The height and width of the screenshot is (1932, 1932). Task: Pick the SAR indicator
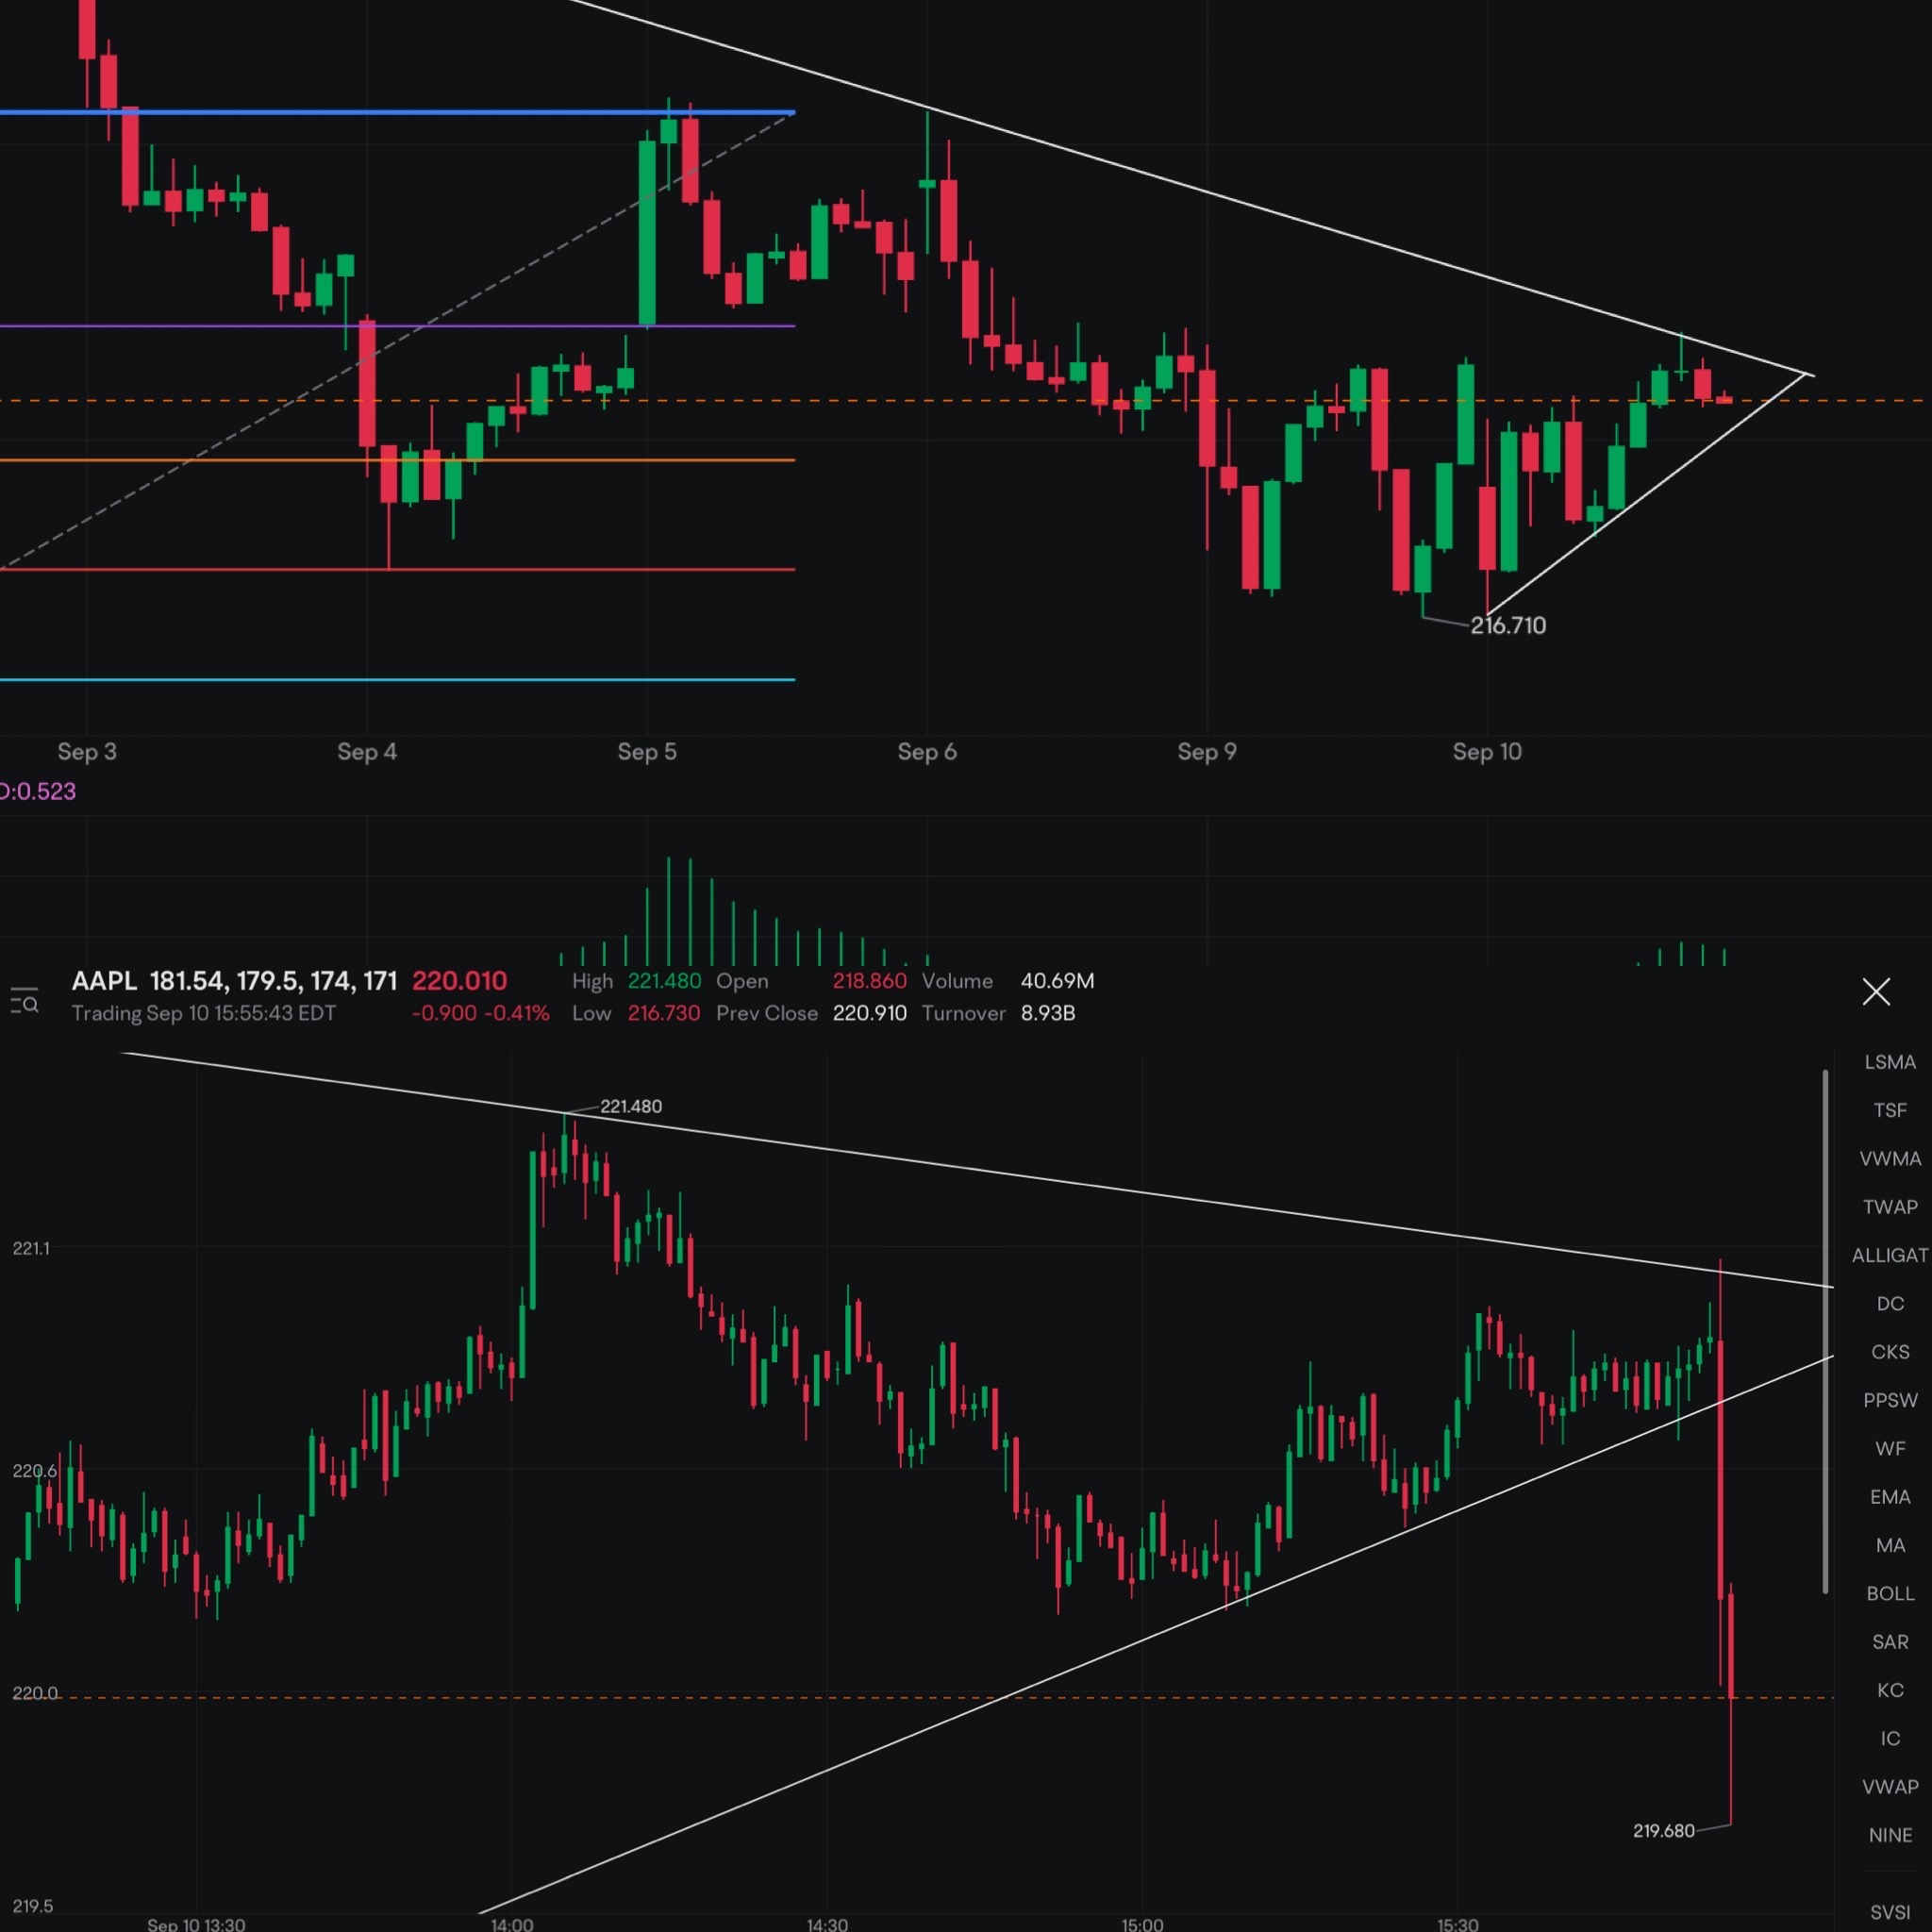click(1889, 1642)
